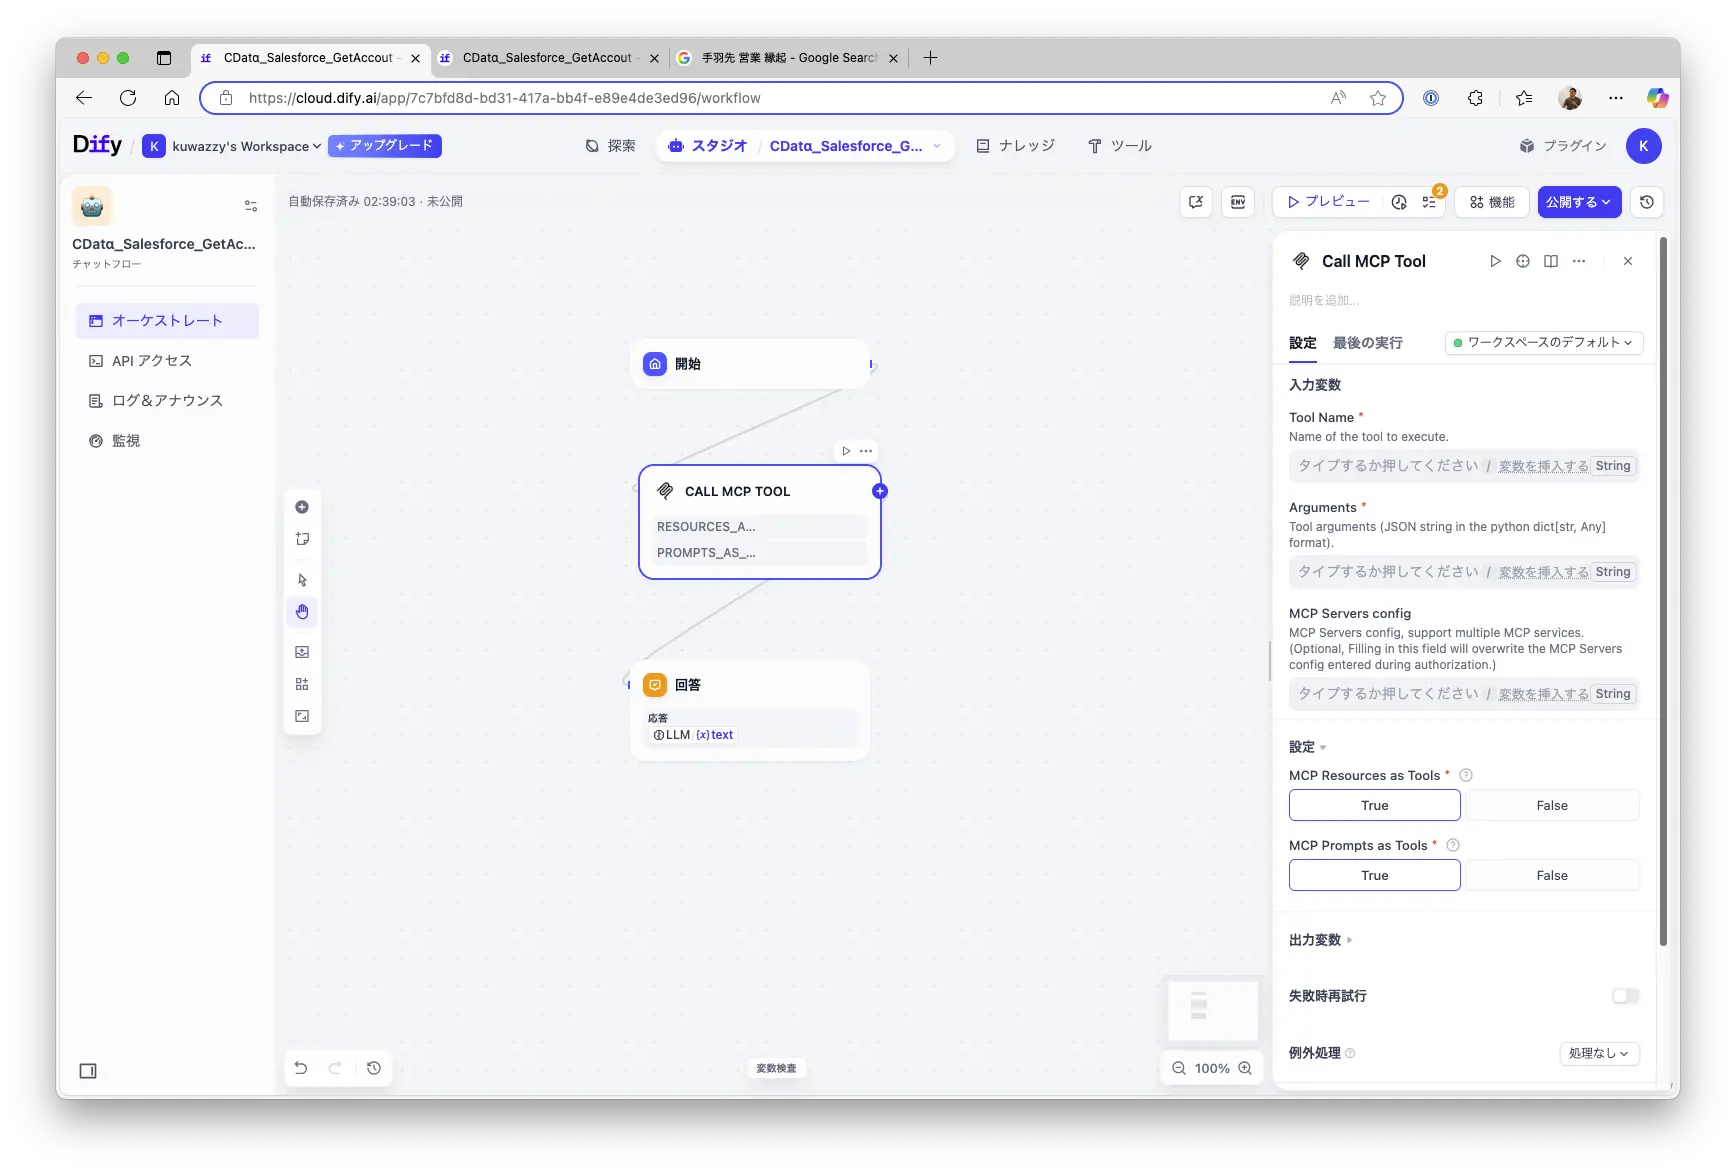Close the Call MCP Tool panel
Image resolution: width=1736 pixels, height=1173 pixels.
coord(1628,261)
